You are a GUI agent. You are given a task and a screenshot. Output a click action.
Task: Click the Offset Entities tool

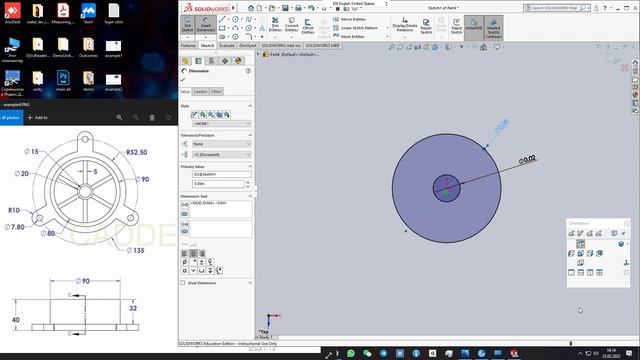point(308,27)
